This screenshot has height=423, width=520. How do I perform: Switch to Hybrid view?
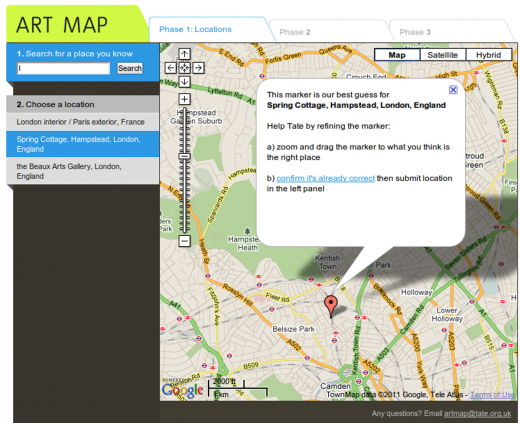488,55
